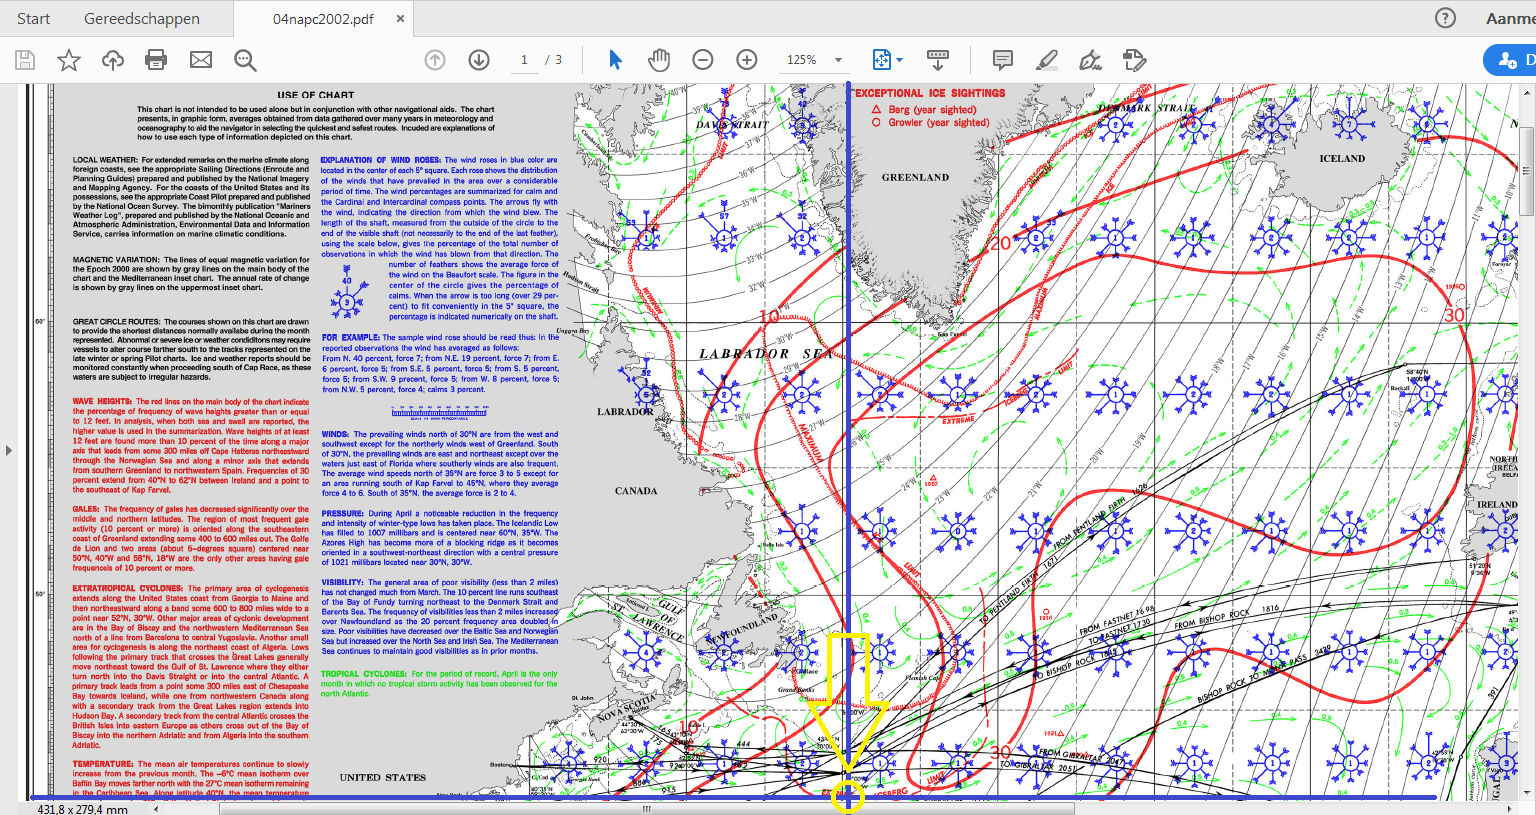The width and height of the screenshot is (1536, 815).
Task: Activate the selection arrow tool
Action: pos(615,60)
